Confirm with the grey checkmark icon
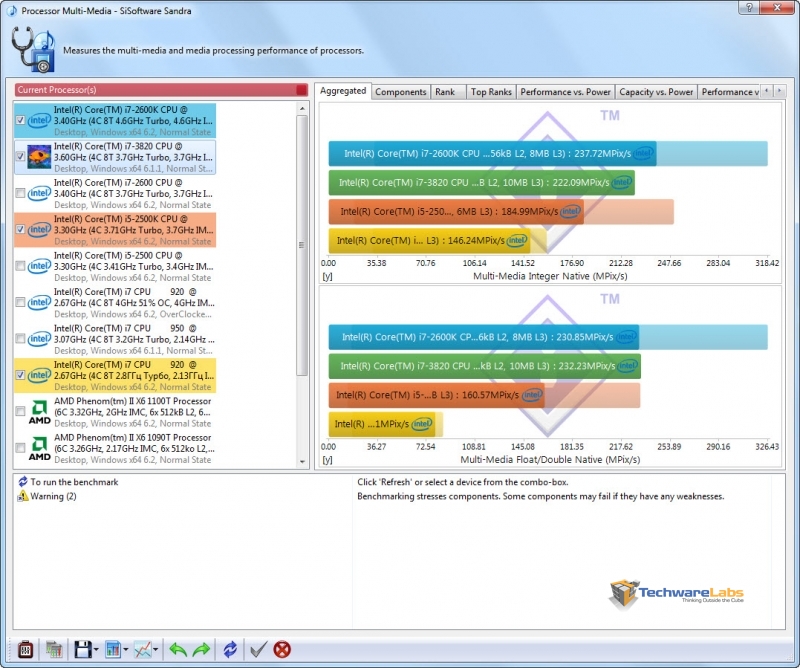Image resolution: width=800 pixels, height=668 pixels. pos(258,649)
